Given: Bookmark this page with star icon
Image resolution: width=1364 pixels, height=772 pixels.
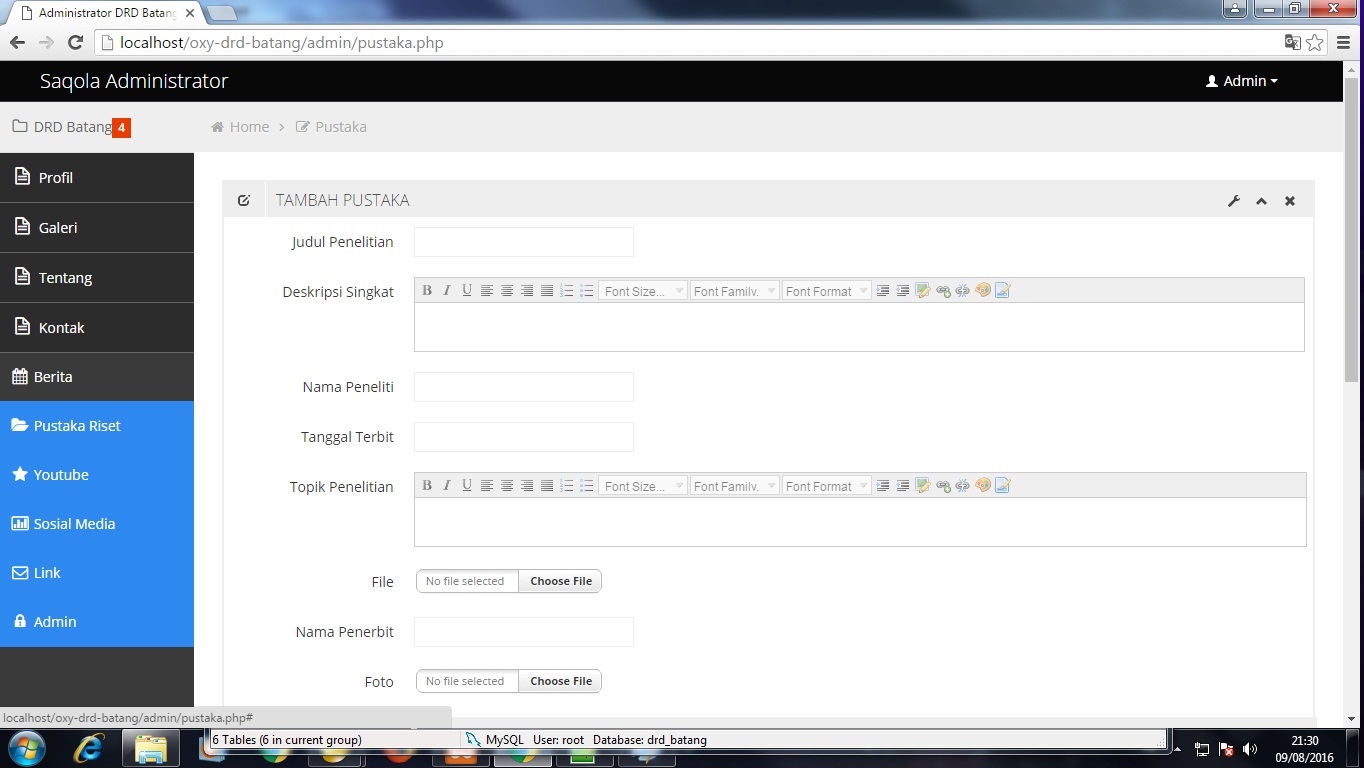Looking at the screenshot, I should click(x=1315, y=43).
